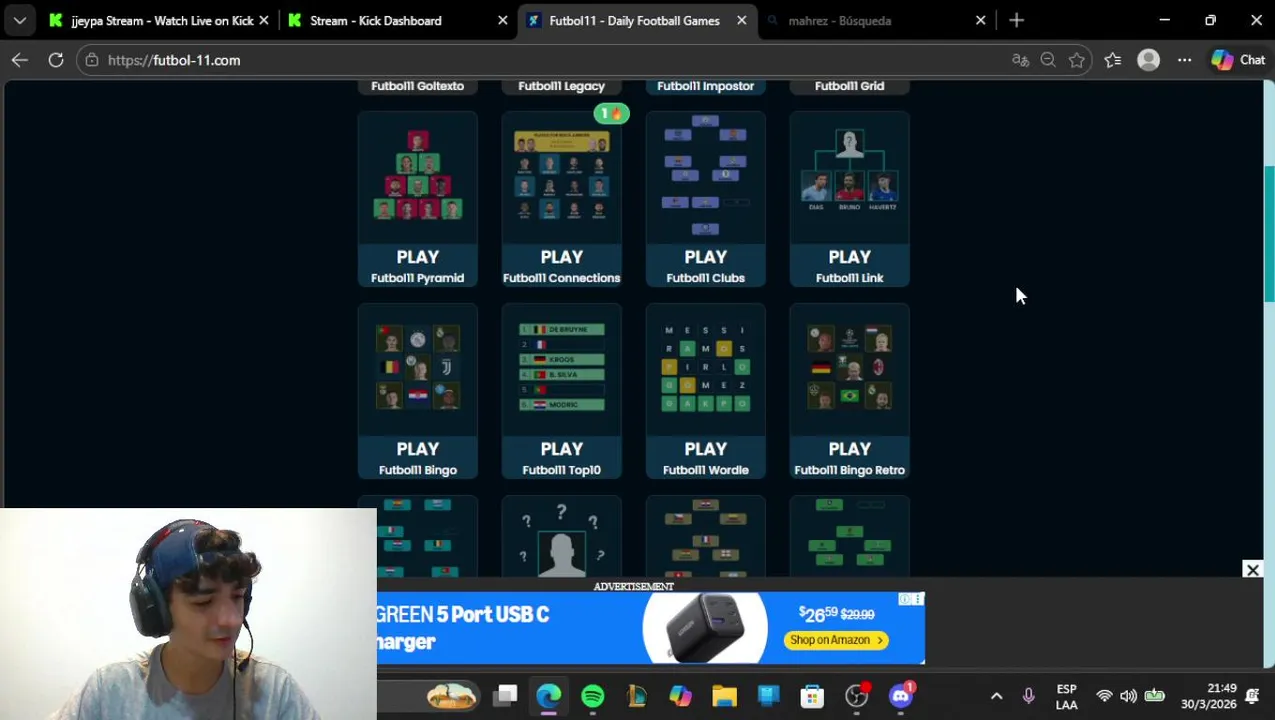Click the taskbar search highlight image
1275x720 pixels.
click(451, 696)
